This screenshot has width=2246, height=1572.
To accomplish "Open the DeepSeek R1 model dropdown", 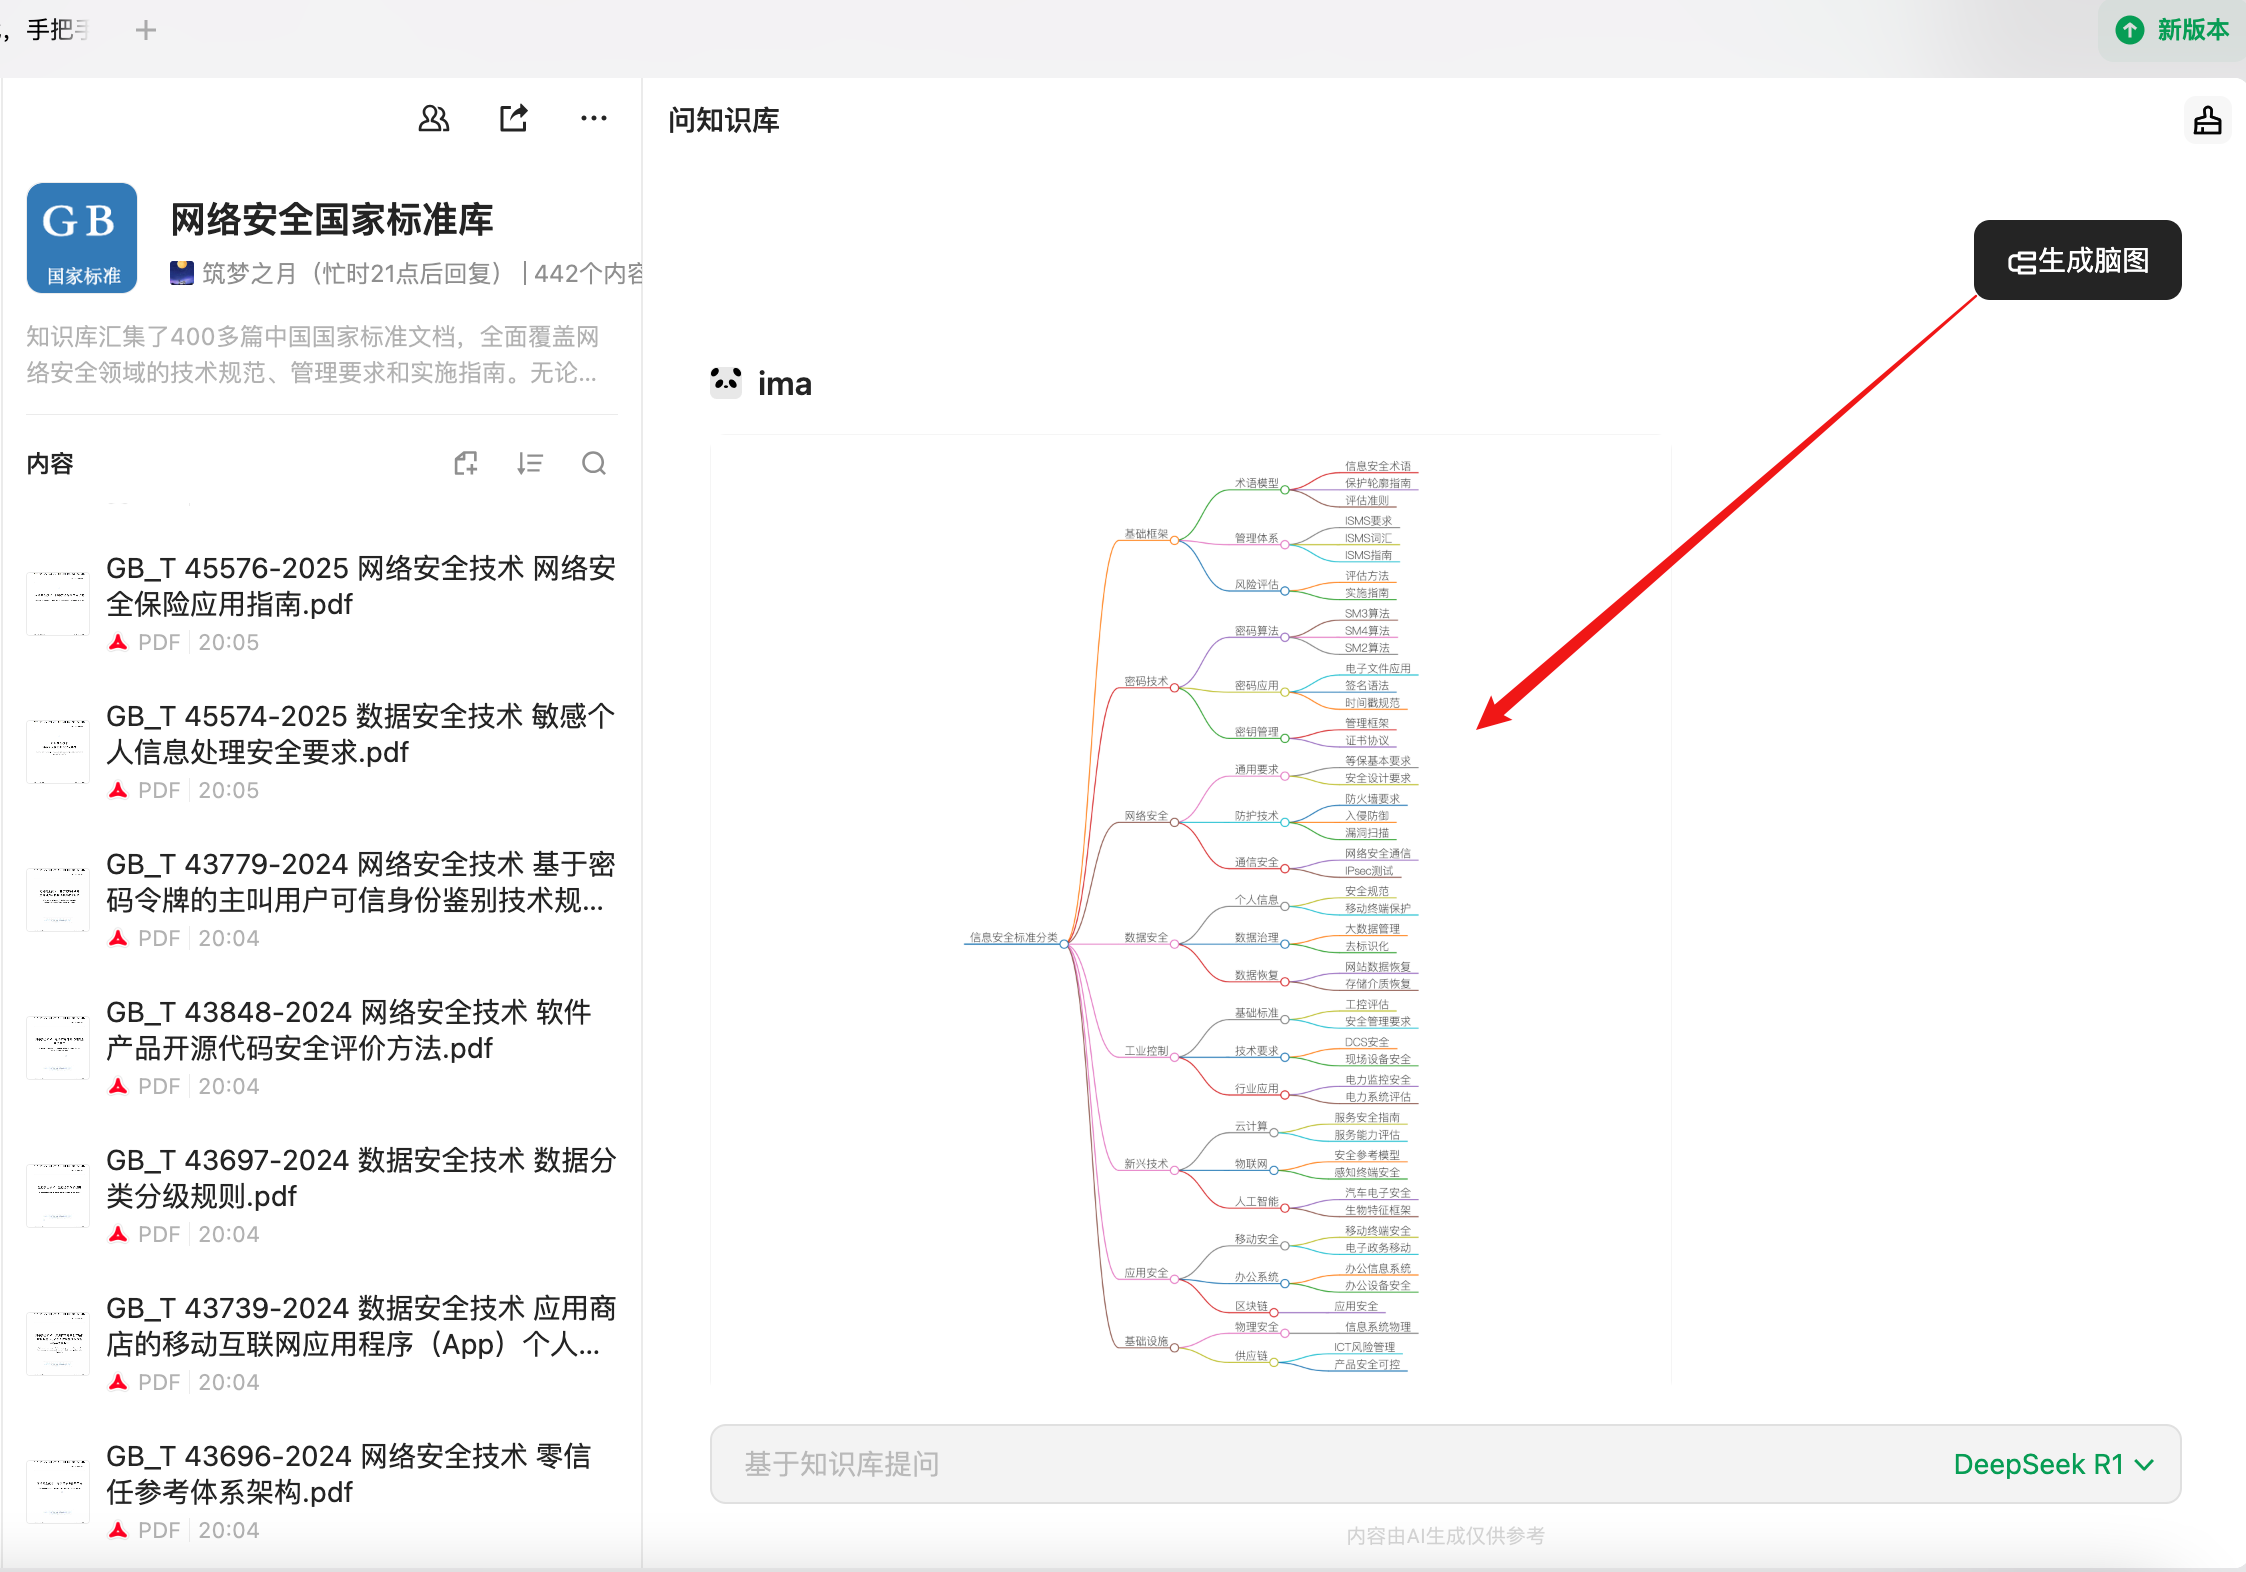I will pyautogui.click(x=2052, y=1464).
